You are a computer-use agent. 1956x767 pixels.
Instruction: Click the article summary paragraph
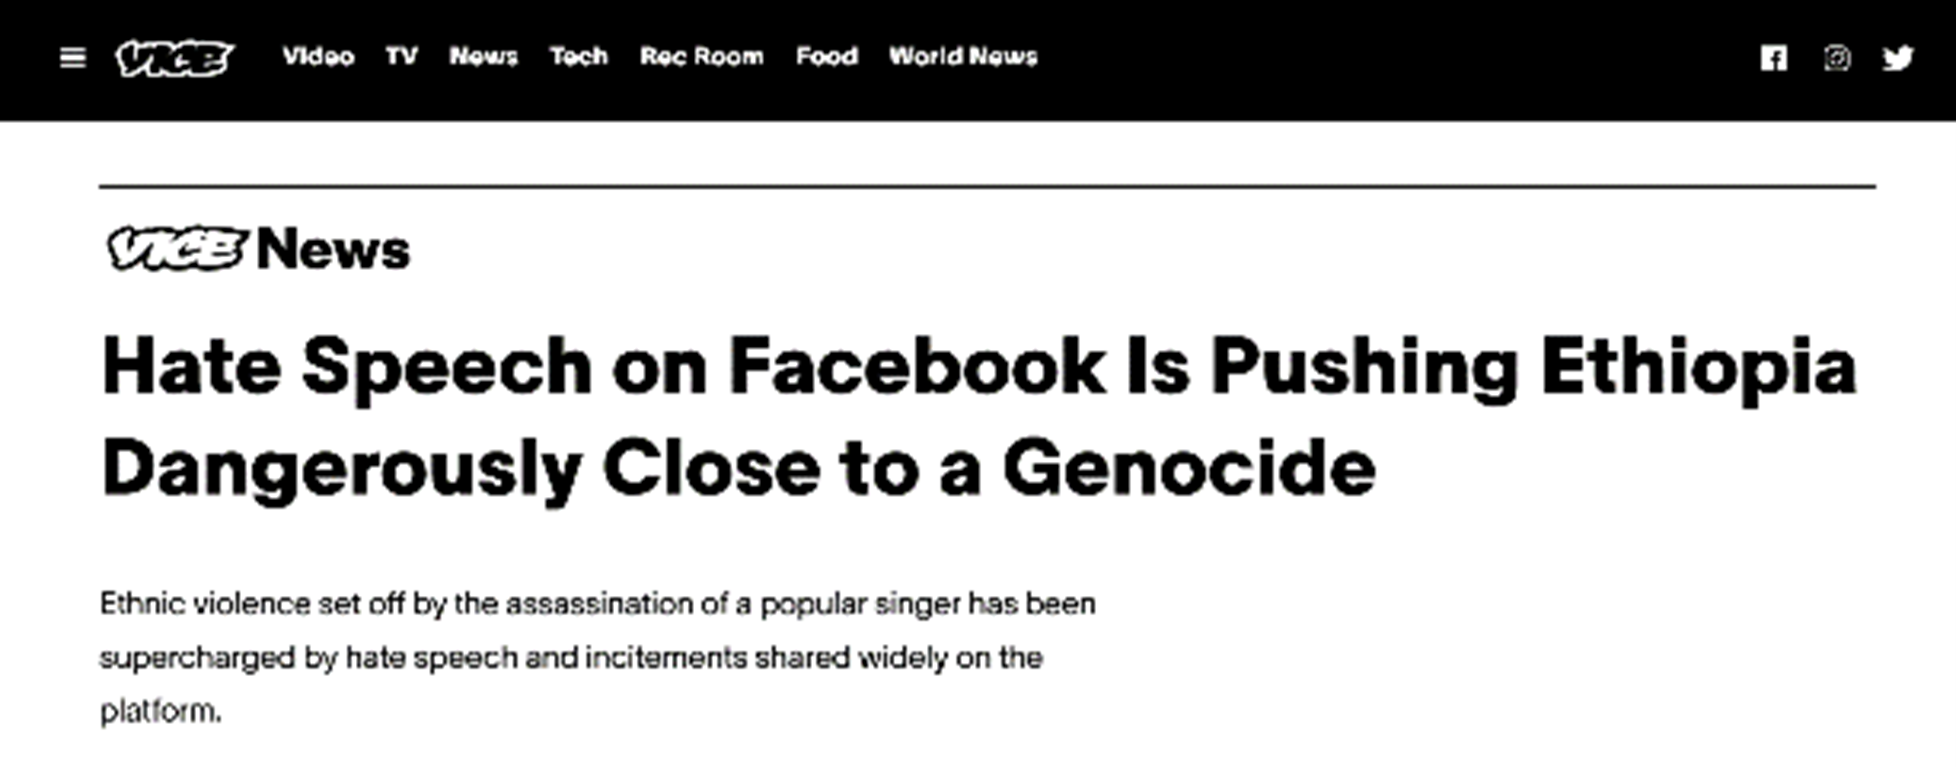tap(598, 657)
